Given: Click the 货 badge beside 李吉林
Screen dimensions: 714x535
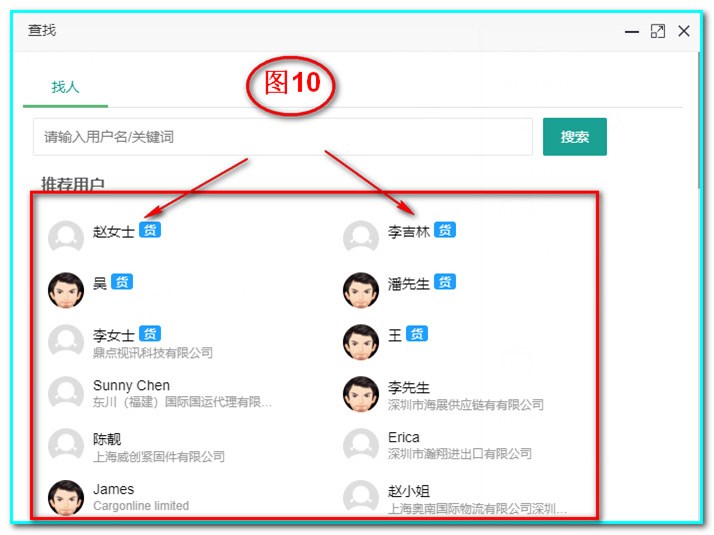Looking at the screenshot, I should point(445,230).
